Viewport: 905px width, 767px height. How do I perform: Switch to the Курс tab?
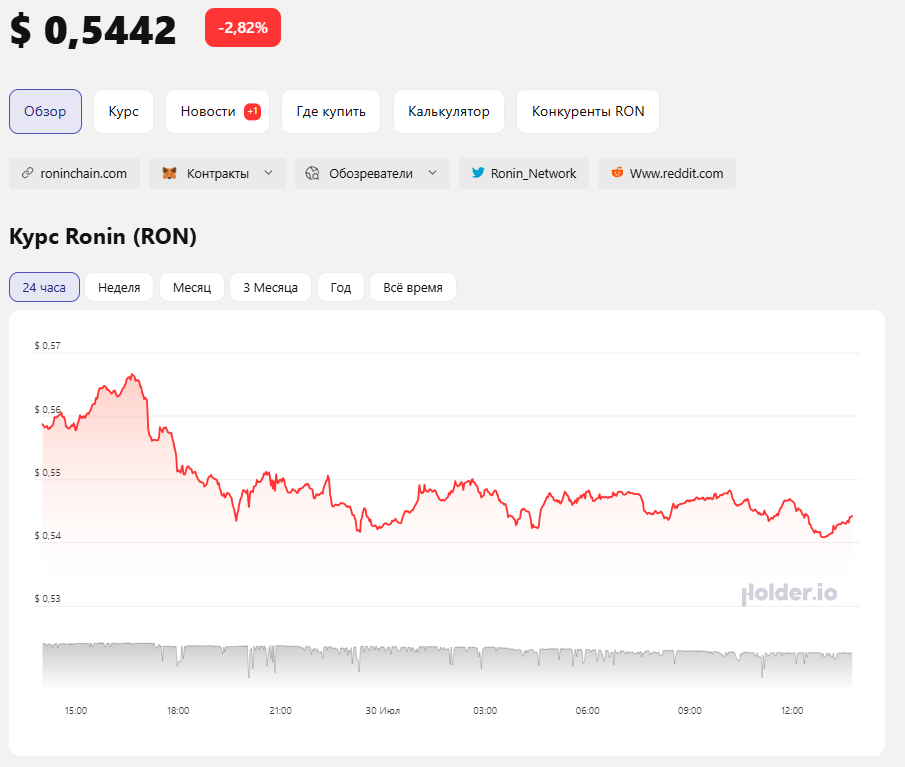(124, 111)
